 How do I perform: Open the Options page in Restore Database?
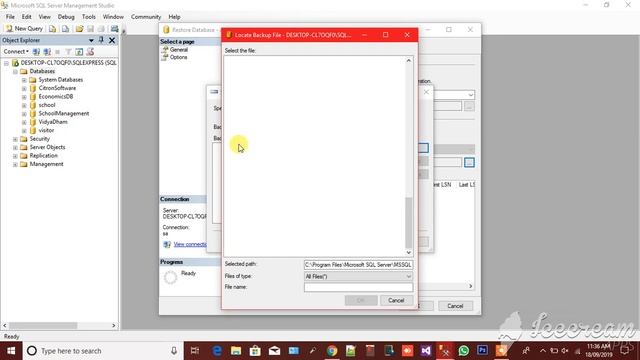178,57
